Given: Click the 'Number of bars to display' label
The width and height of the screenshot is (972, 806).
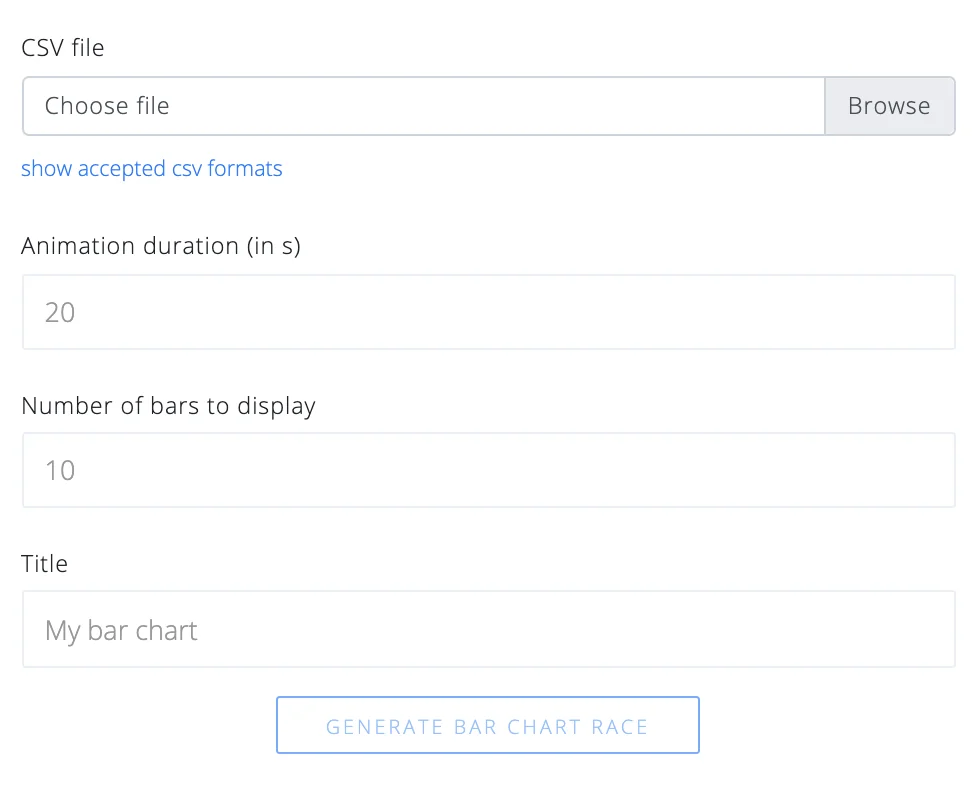Looking at the screenshot, I should coord(168,405).
